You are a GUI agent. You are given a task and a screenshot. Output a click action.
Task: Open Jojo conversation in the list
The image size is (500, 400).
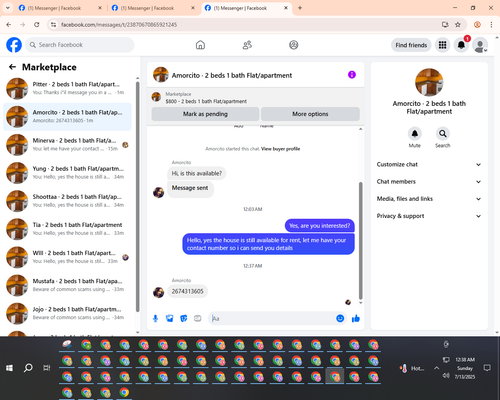coord(67,313)
